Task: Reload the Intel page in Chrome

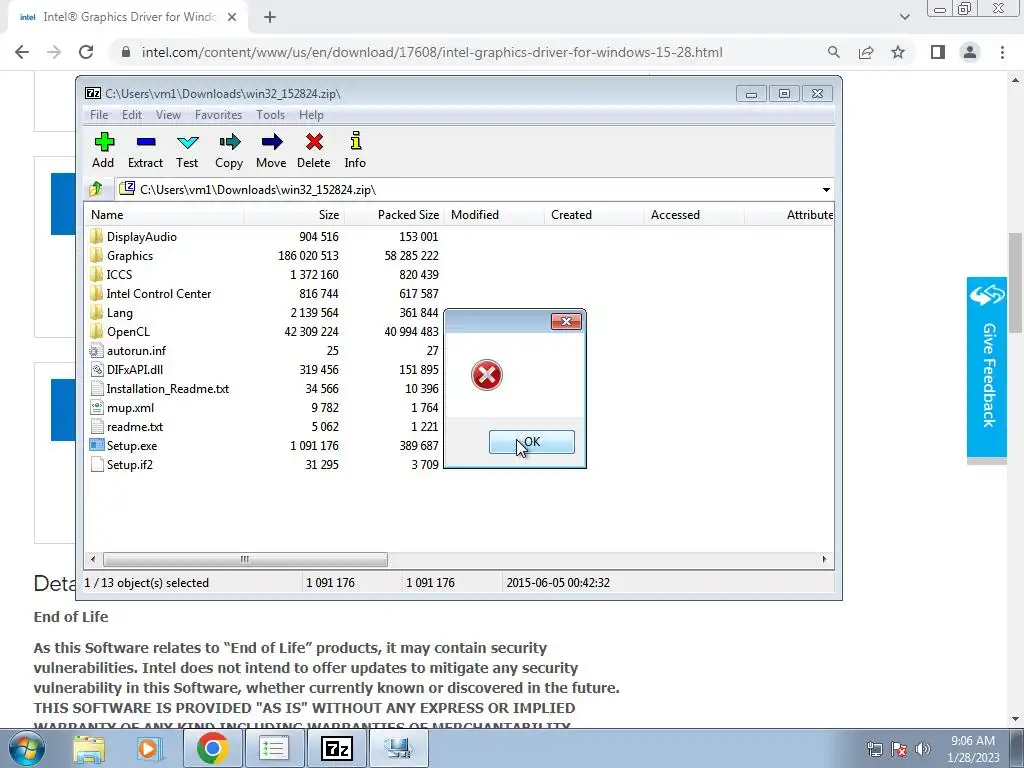Action: pyautogui.click(x=86, y=52)
